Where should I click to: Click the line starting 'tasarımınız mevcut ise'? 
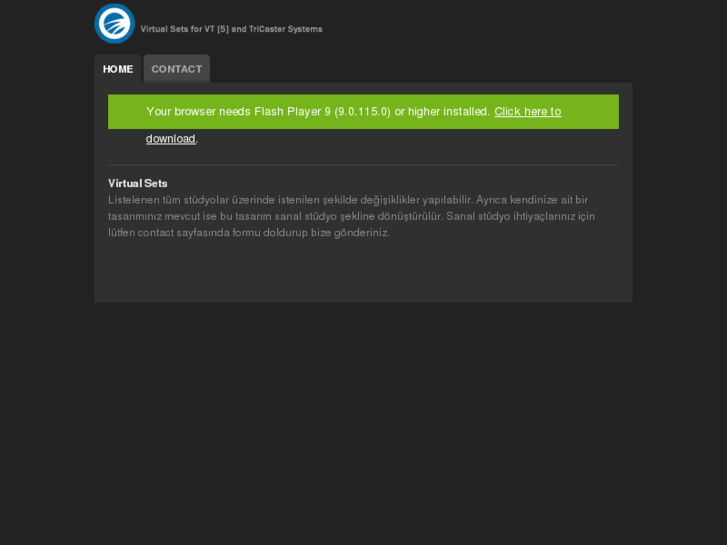coord(351,217)
